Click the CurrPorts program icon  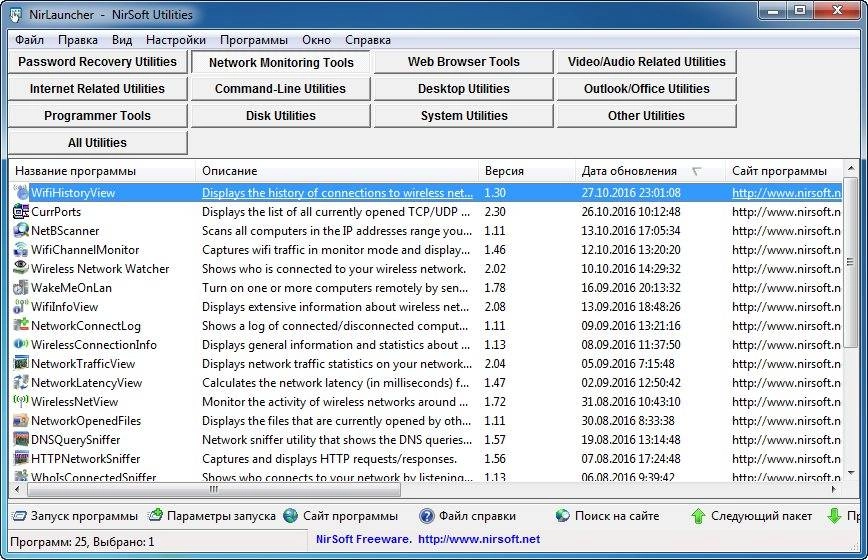[21, 211]
